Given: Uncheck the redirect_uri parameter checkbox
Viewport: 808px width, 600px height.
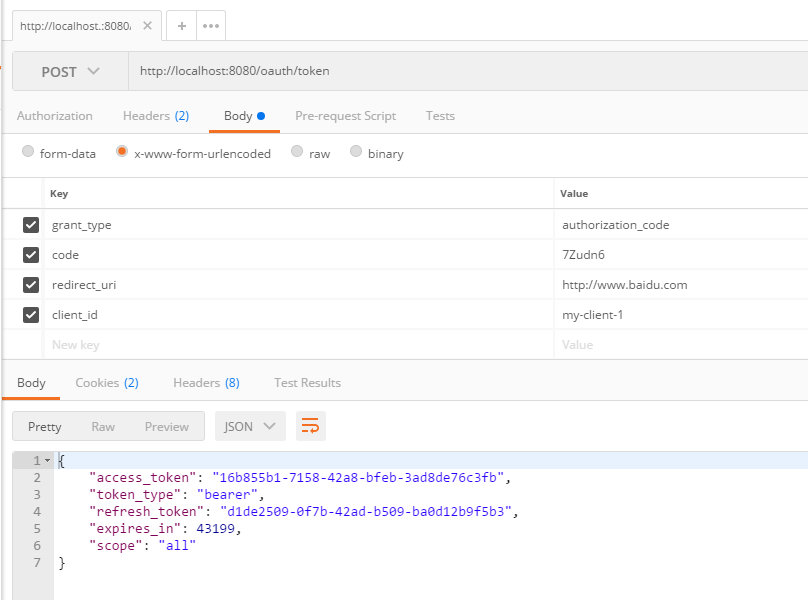Looking at the screenshot, I should [x=31, y=285].
